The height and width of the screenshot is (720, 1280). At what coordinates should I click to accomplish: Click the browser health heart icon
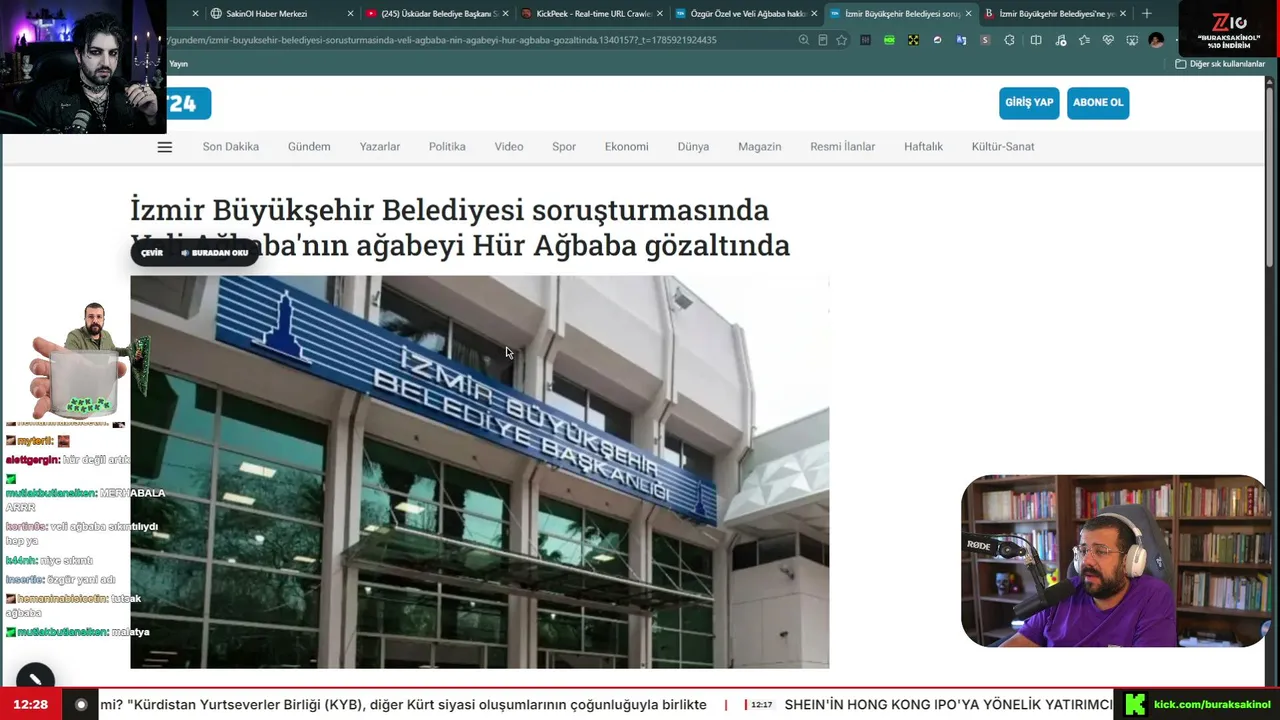pyautogui.click(x=1108, y=40)
